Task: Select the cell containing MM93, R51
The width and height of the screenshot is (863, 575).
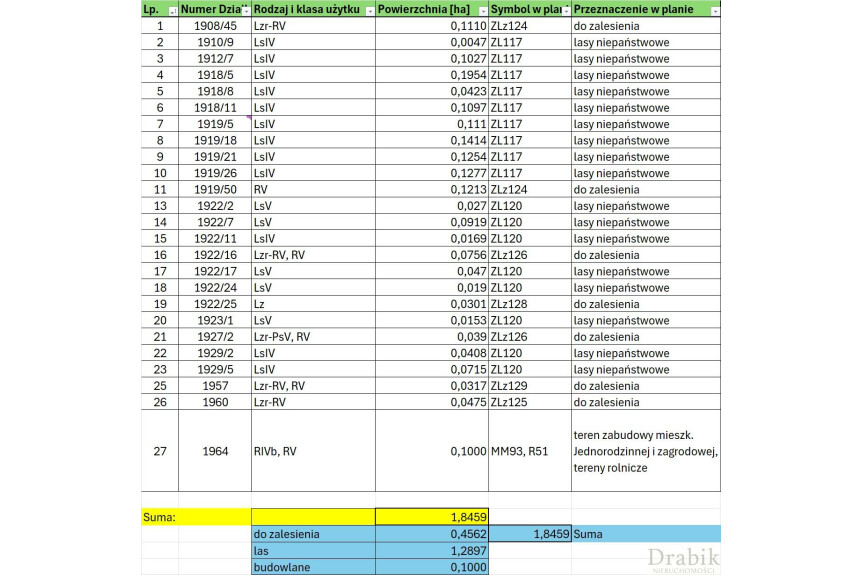Action: click(530, 451)
